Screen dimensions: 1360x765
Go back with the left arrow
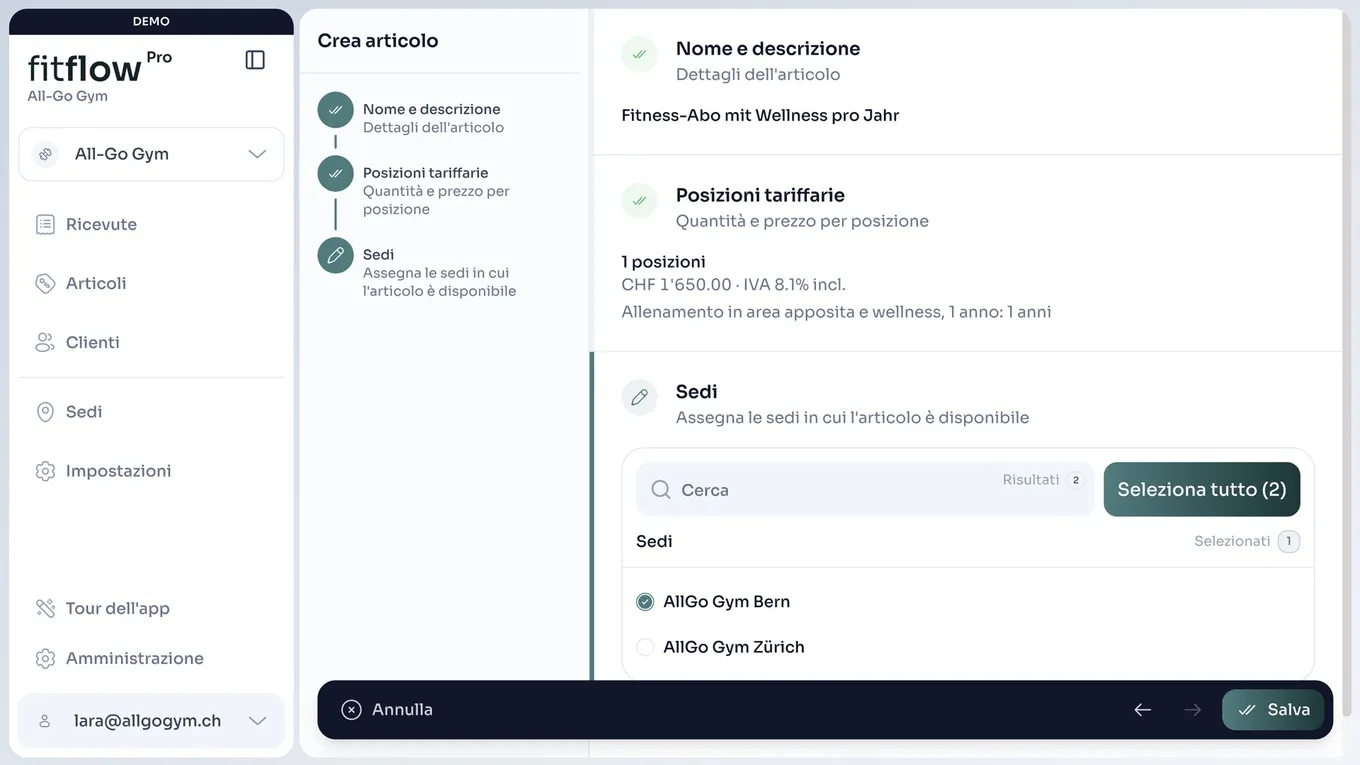coord(1143,710)
